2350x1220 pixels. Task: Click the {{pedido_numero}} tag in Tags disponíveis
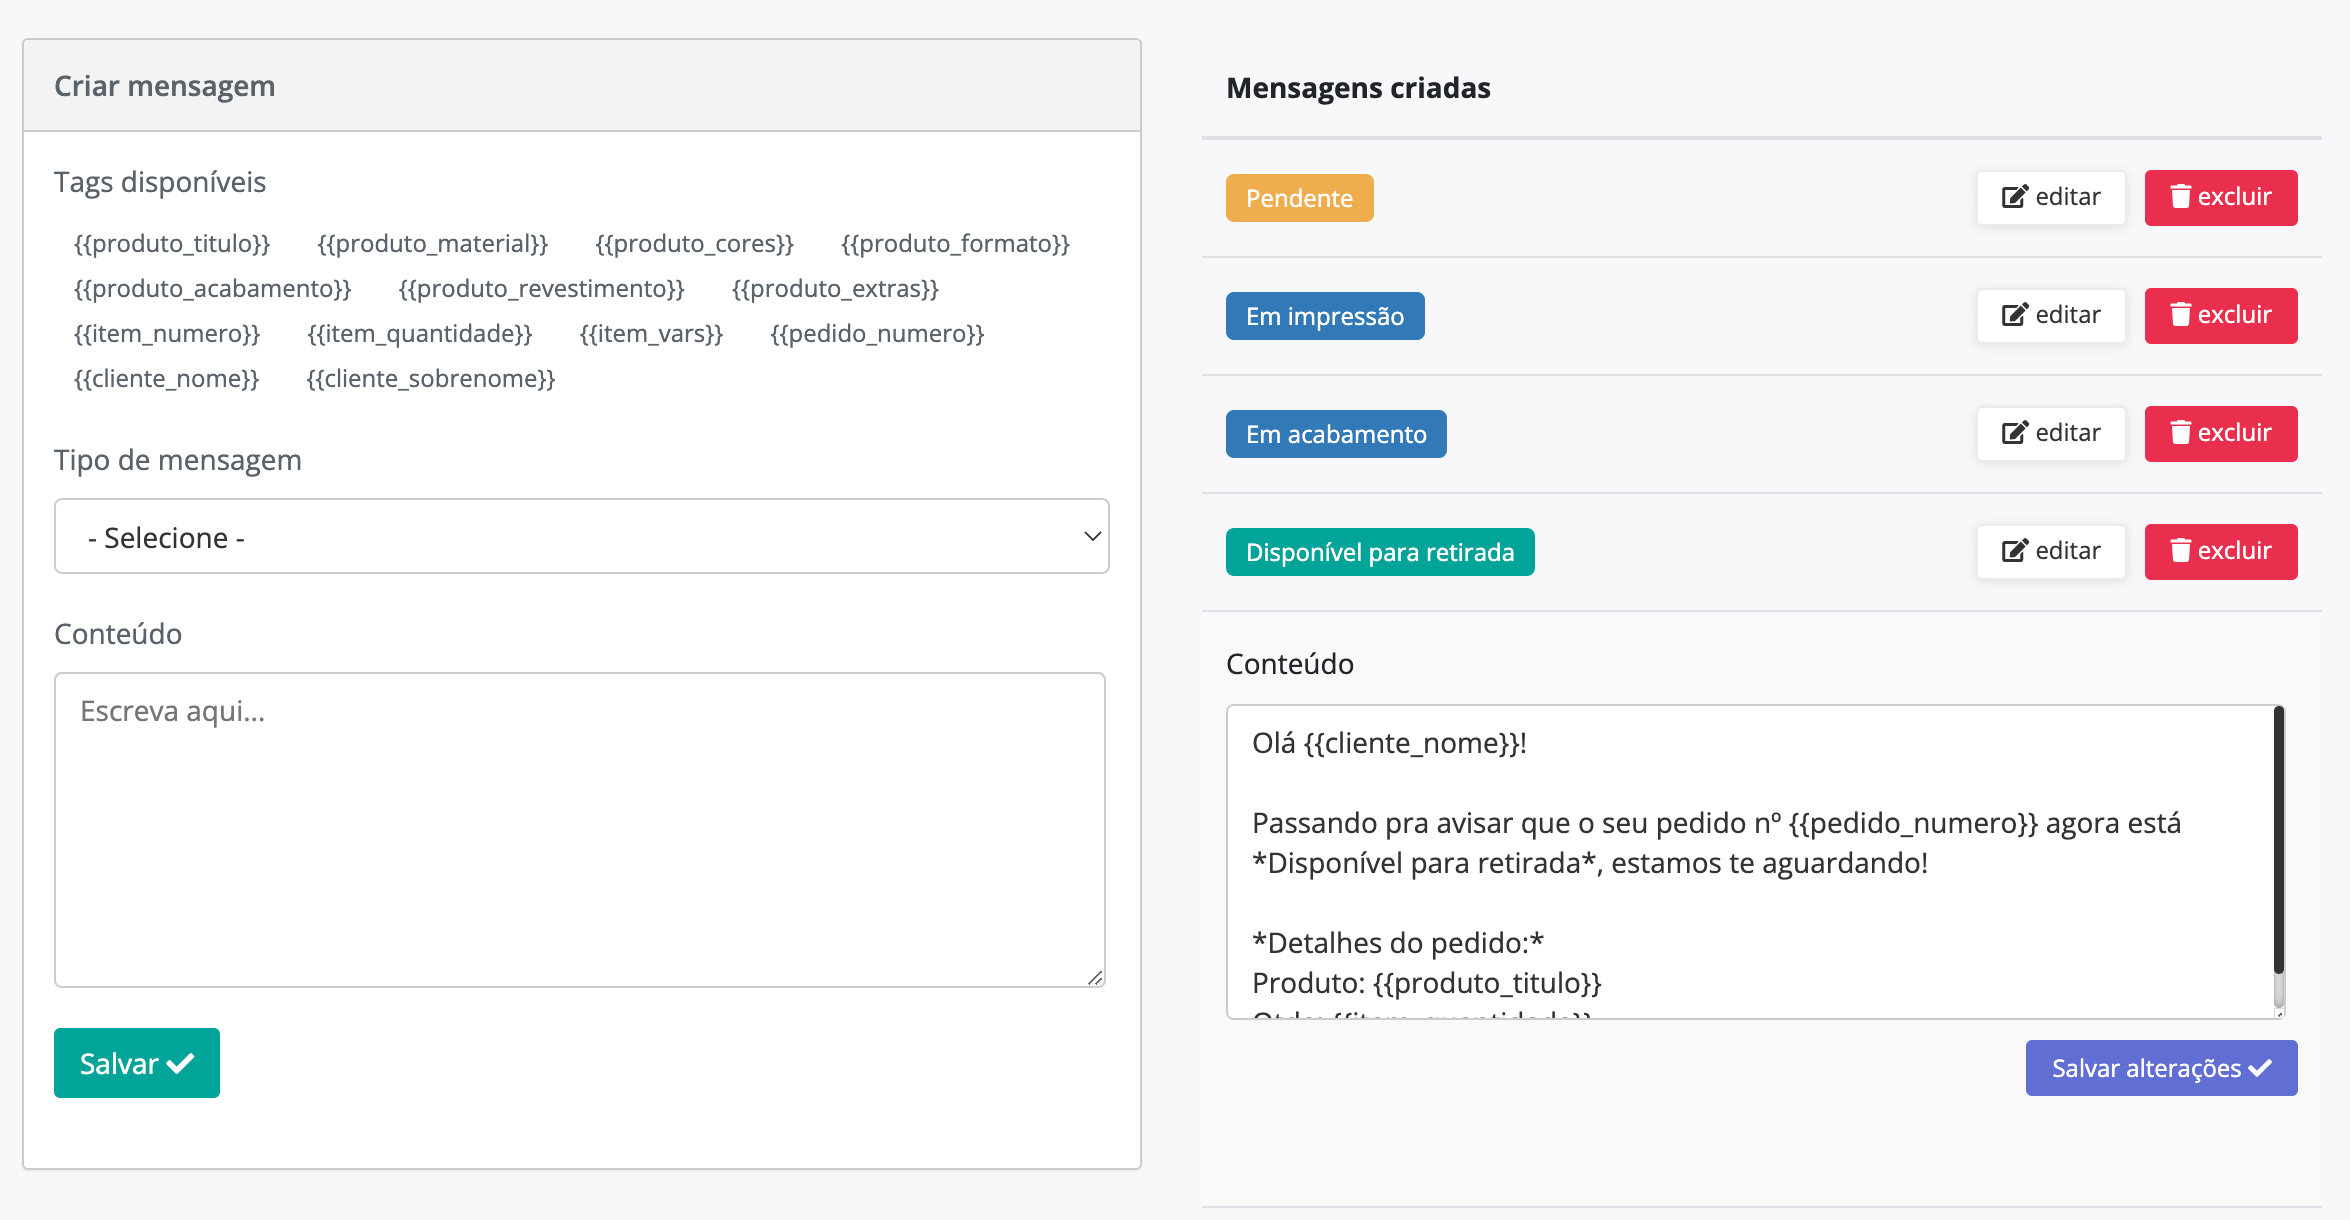click(x=877, y=334)
